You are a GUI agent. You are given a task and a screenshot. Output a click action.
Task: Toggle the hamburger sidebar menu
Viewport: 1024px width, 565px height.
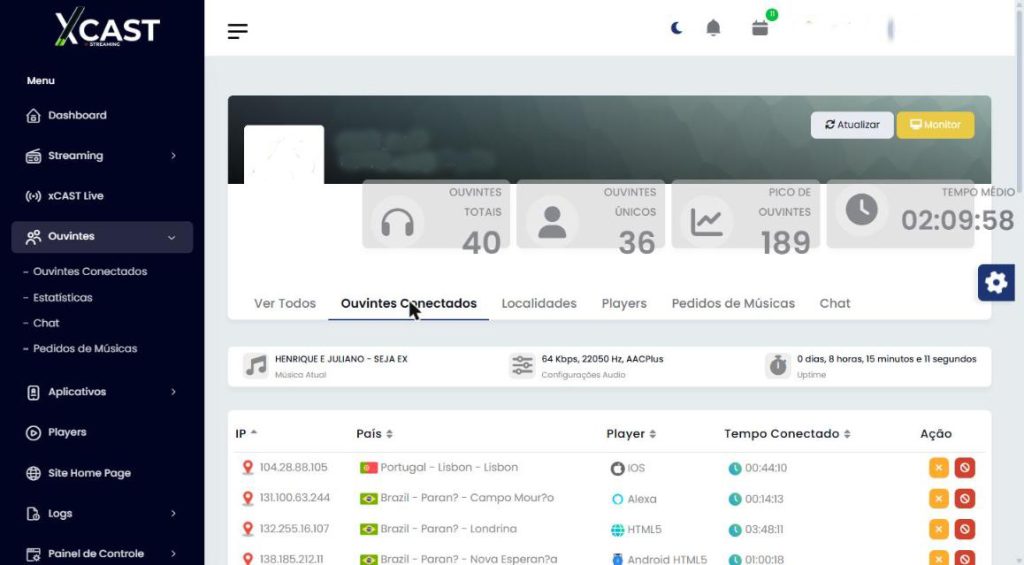pos(238,31)
